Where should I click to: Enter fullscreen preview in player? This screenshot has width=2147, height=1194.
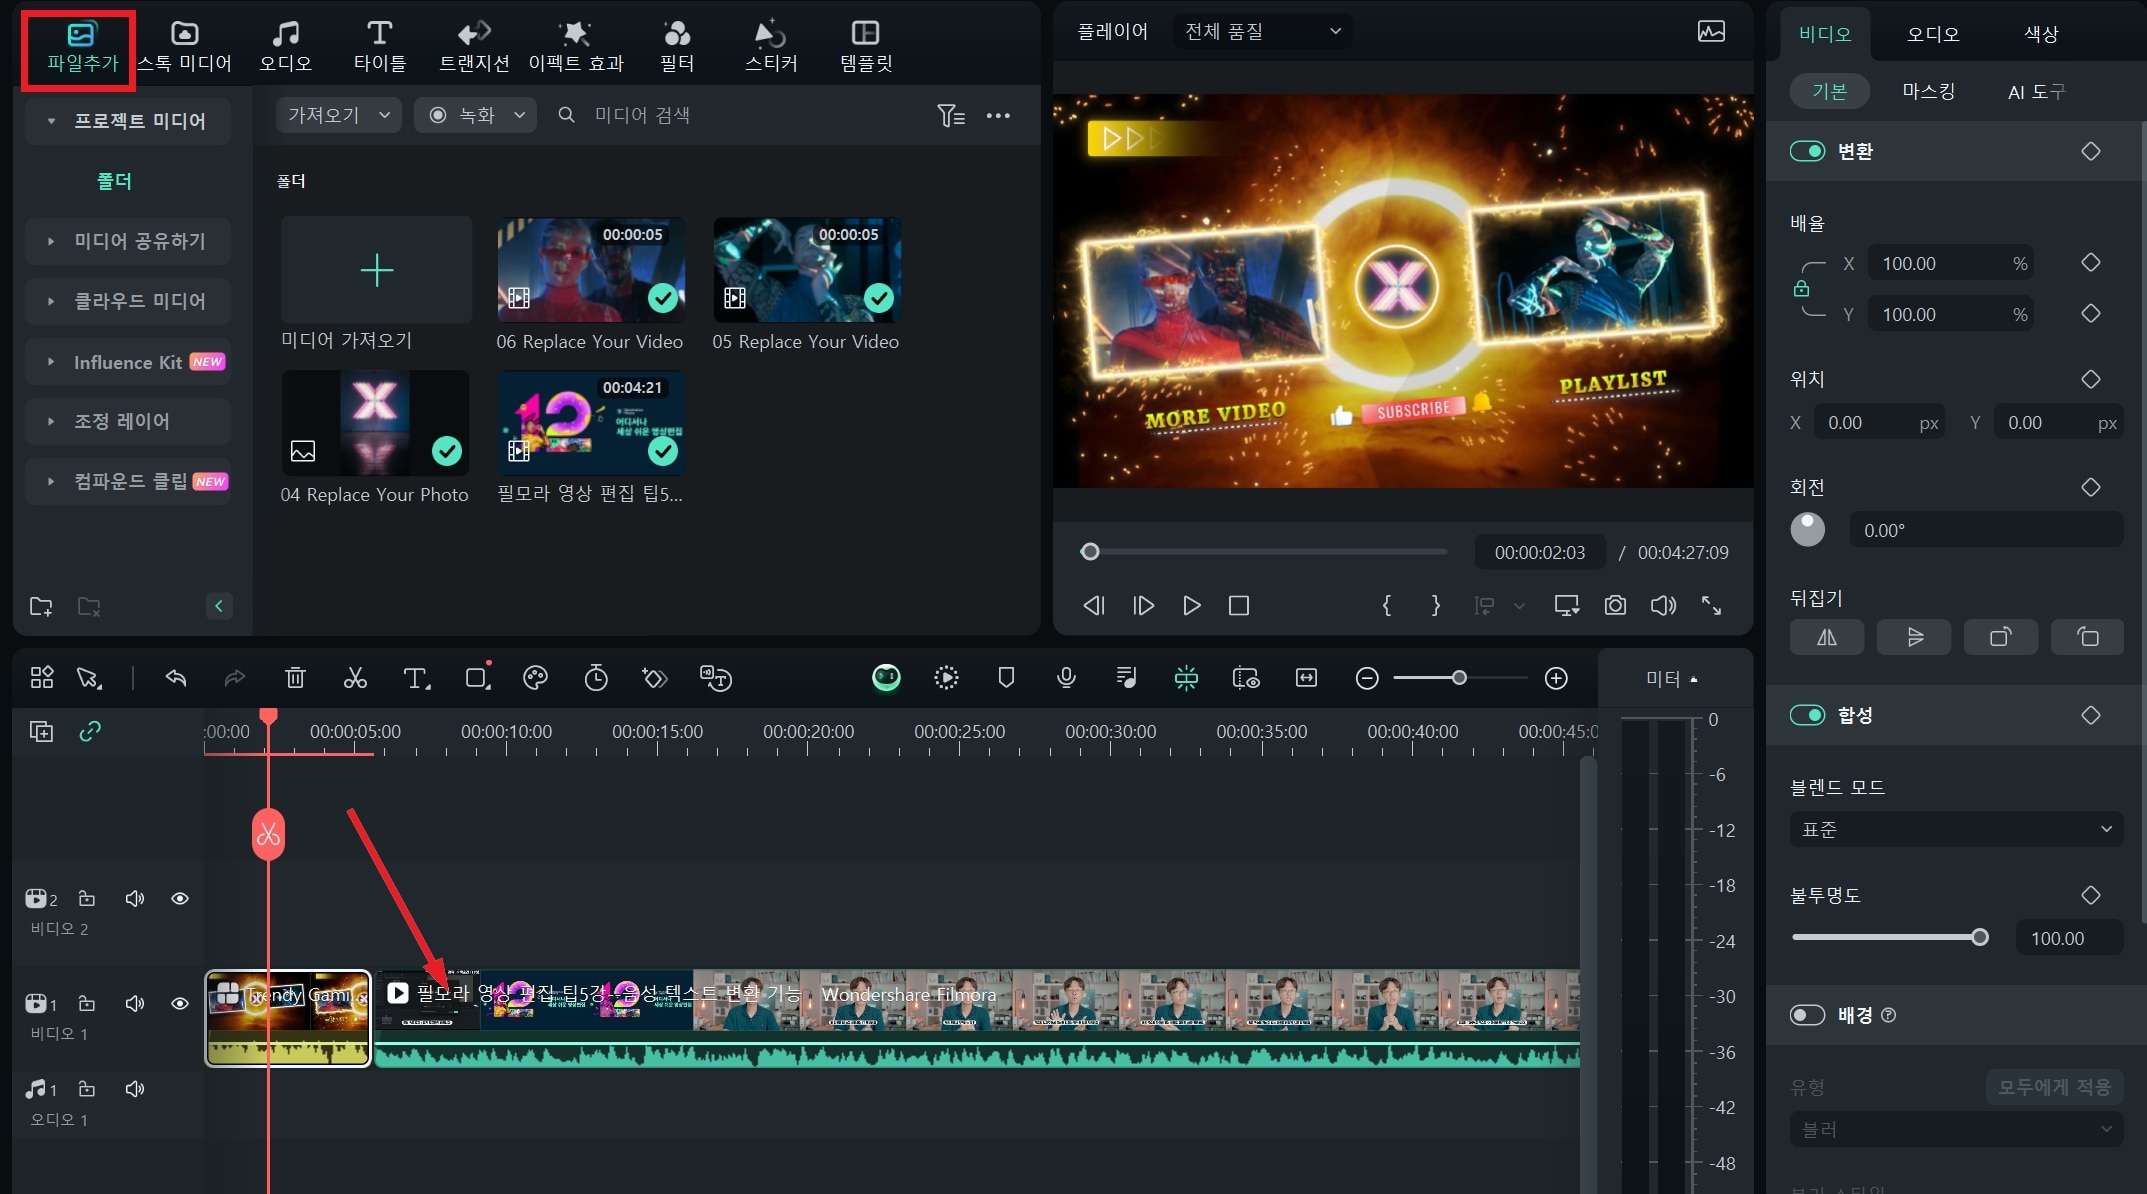(x=1712, y=605)
